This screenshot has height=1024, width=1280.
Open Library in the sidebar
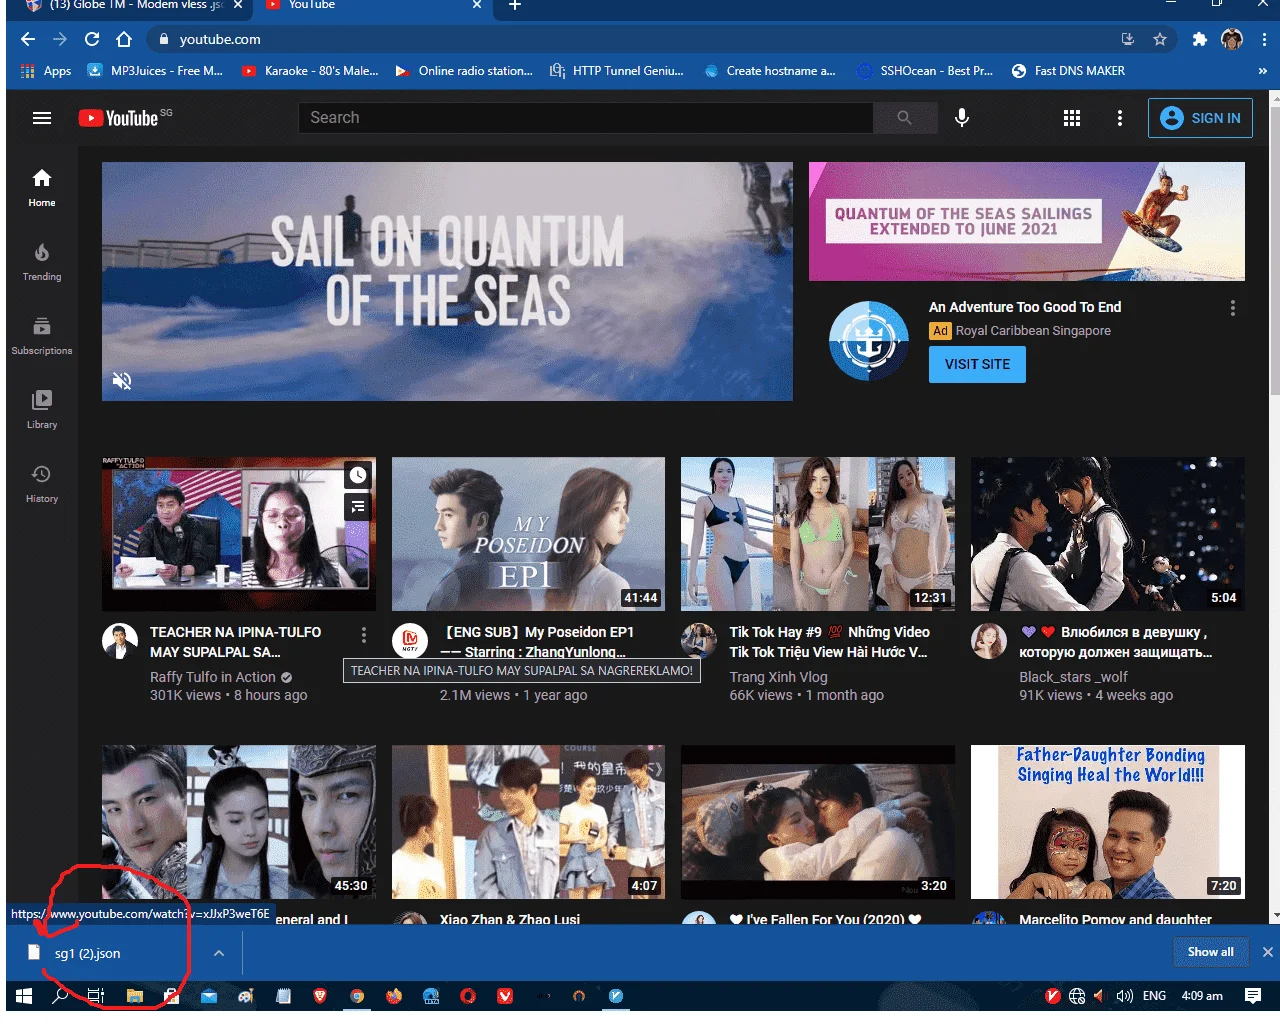pos(42,409)
